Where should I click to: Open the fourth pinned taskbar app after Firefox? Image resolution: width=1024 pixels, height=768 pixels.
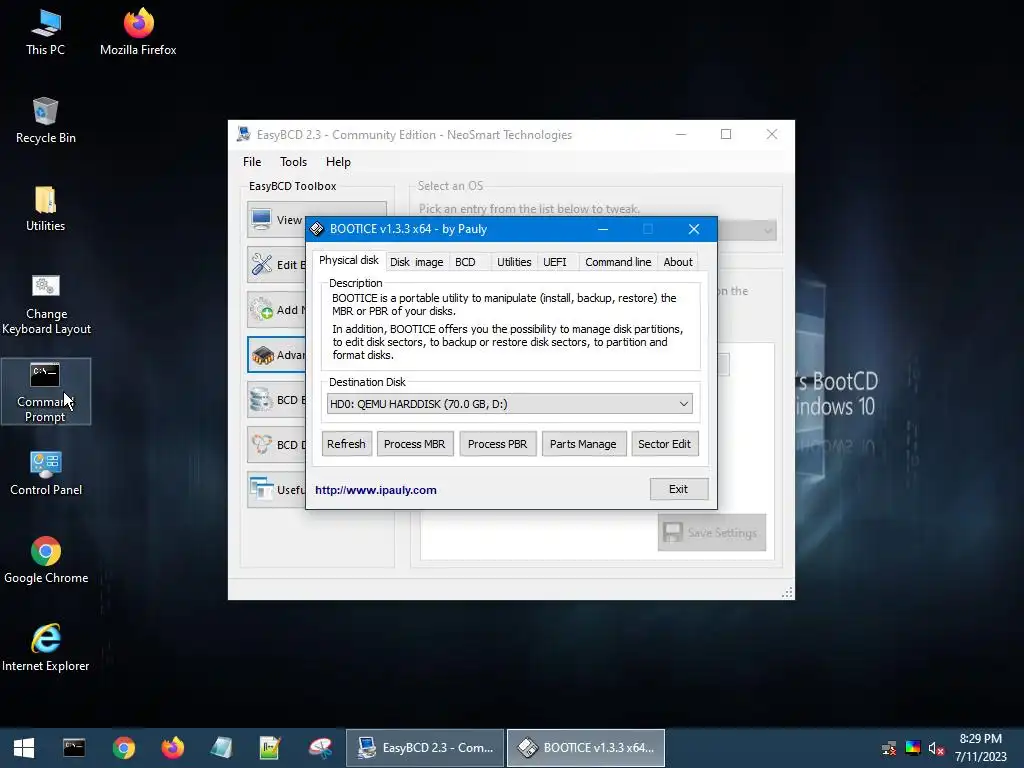(221, 748)
